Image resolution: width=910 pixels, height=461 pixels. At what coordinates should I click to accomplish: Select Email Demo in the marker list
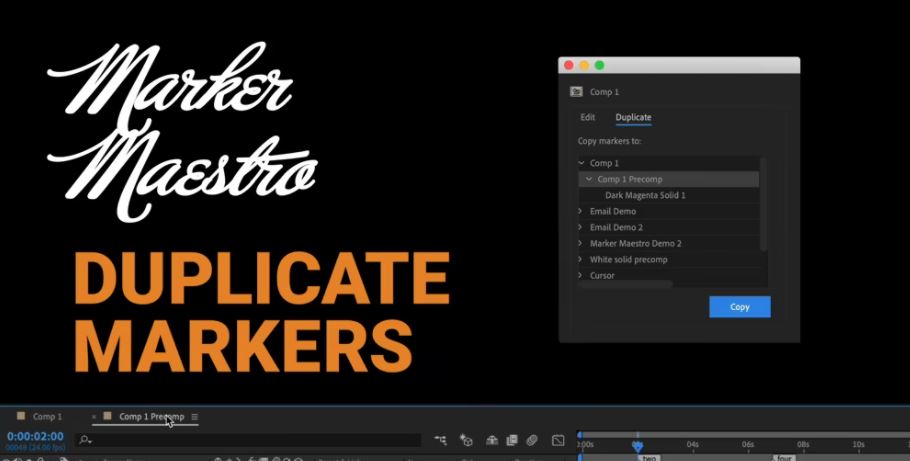[613, 211]
